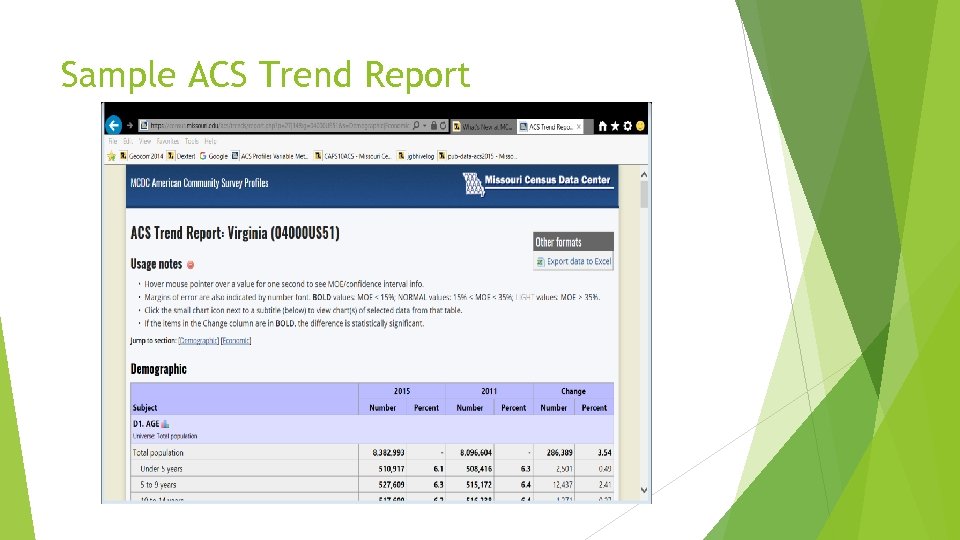
Task: Click the 515,172 value cell
Action: point(479,485)
